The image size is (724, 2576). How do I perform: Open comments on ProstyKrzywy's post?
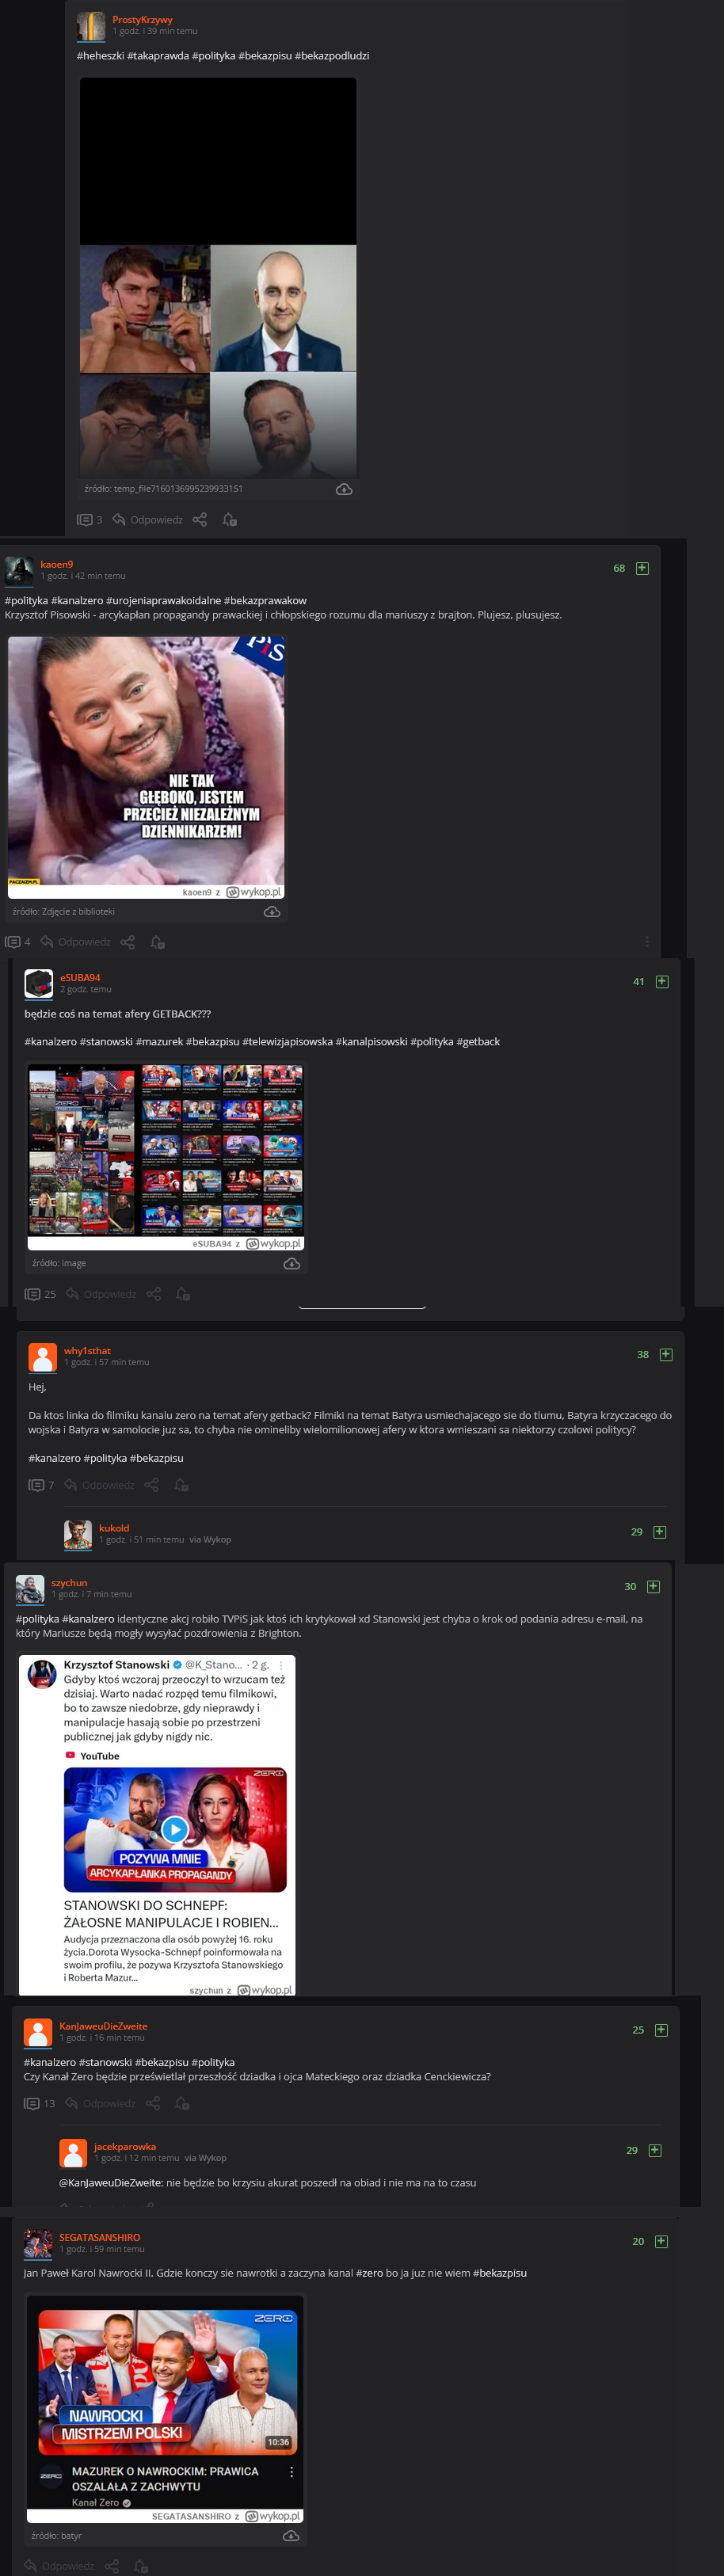(90, 520)
